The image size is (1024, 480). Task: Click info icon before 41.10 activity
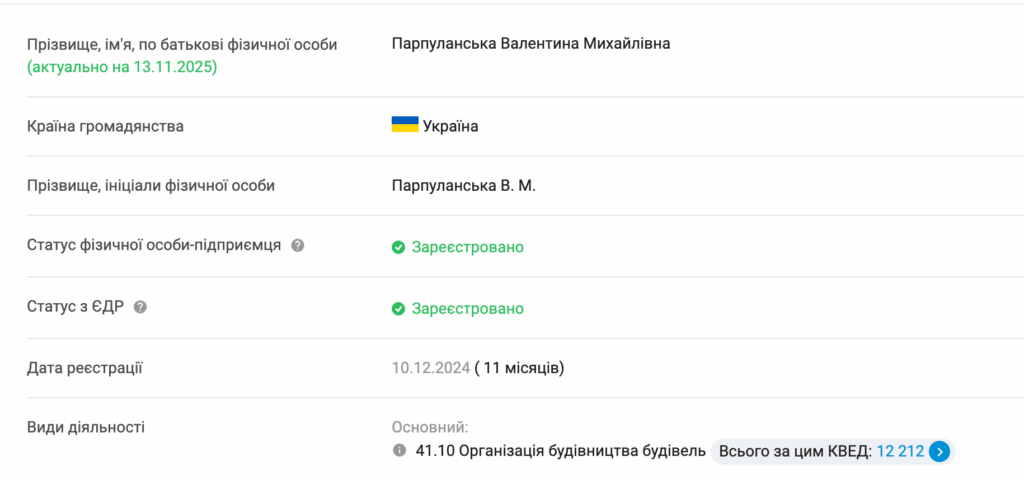(399, 451)
